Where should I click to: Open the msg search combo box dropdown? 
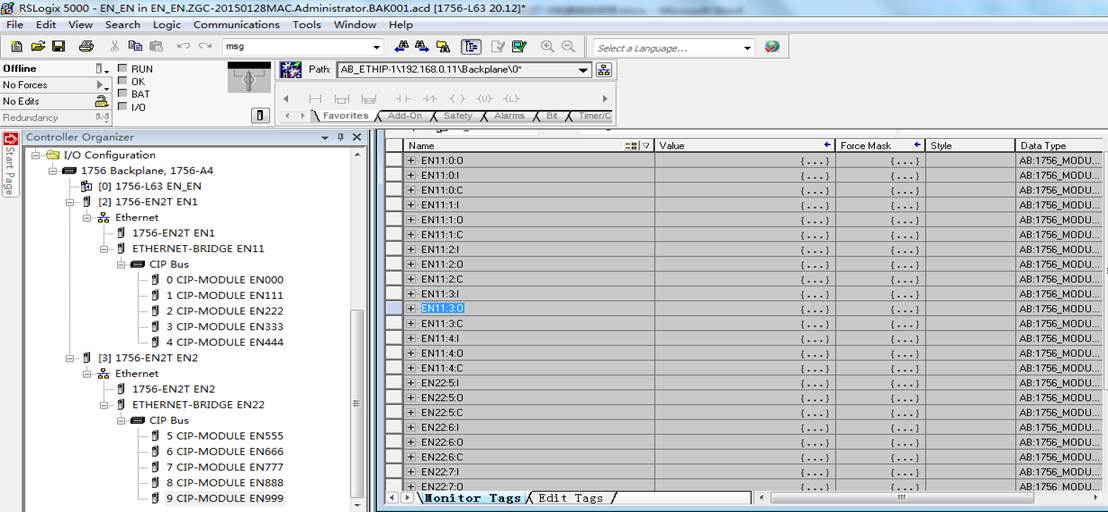[x=377, y=48]
